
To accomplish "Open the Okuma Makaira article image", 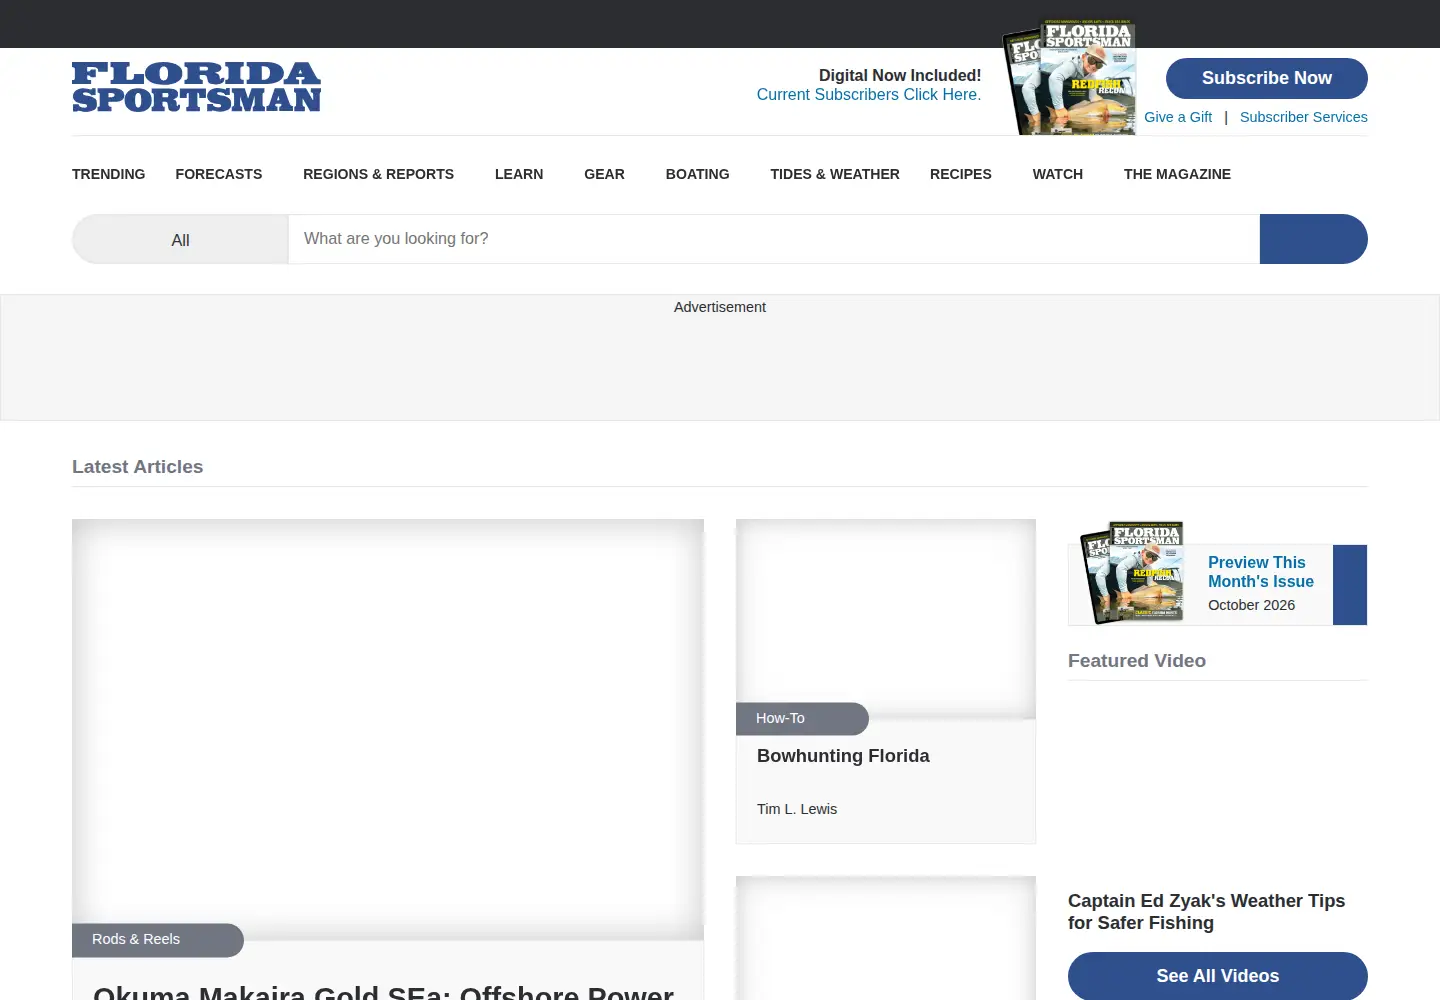I will (x=388, y=730).
